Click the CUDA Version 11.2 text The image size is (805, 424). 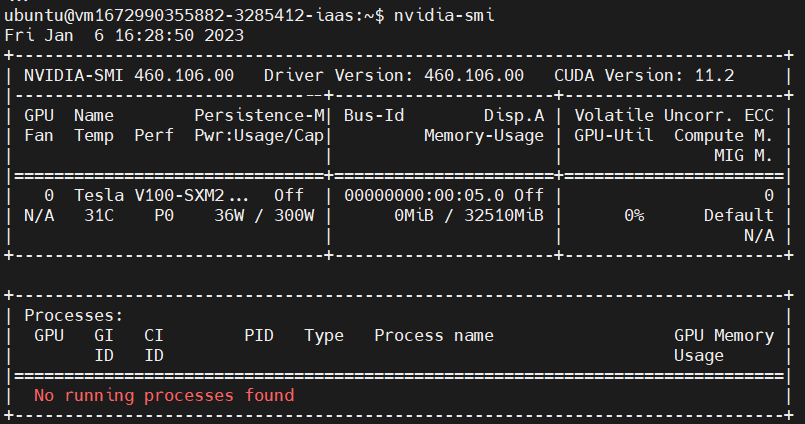(x=644, y=75)
